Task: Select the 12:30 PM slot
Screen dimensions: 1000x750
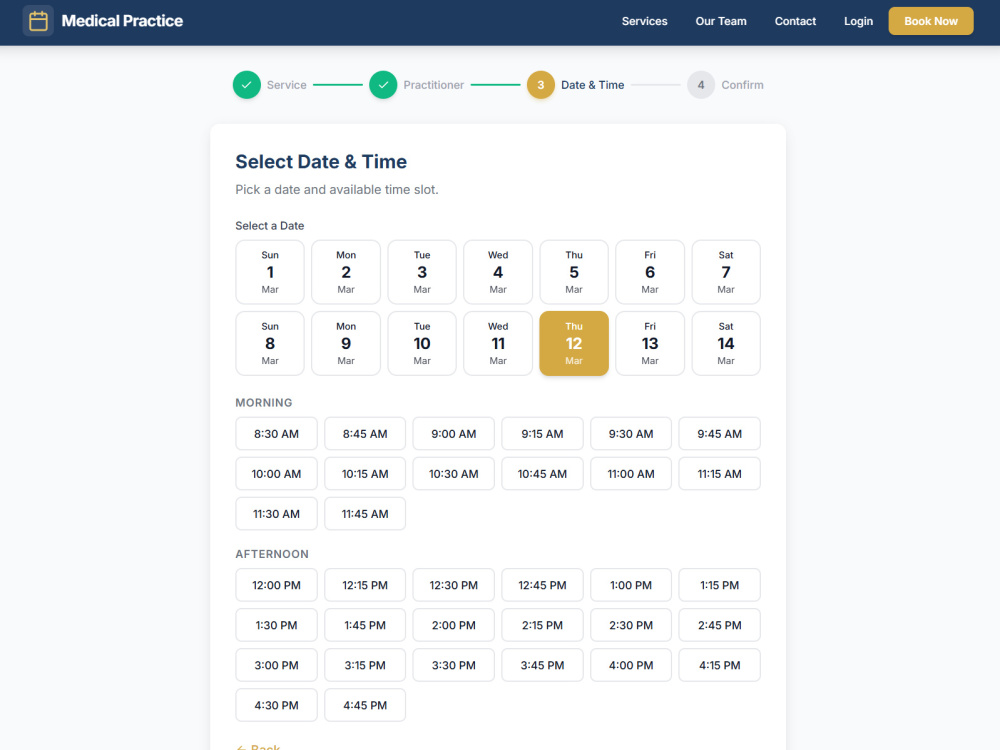Action: [453, 585]
